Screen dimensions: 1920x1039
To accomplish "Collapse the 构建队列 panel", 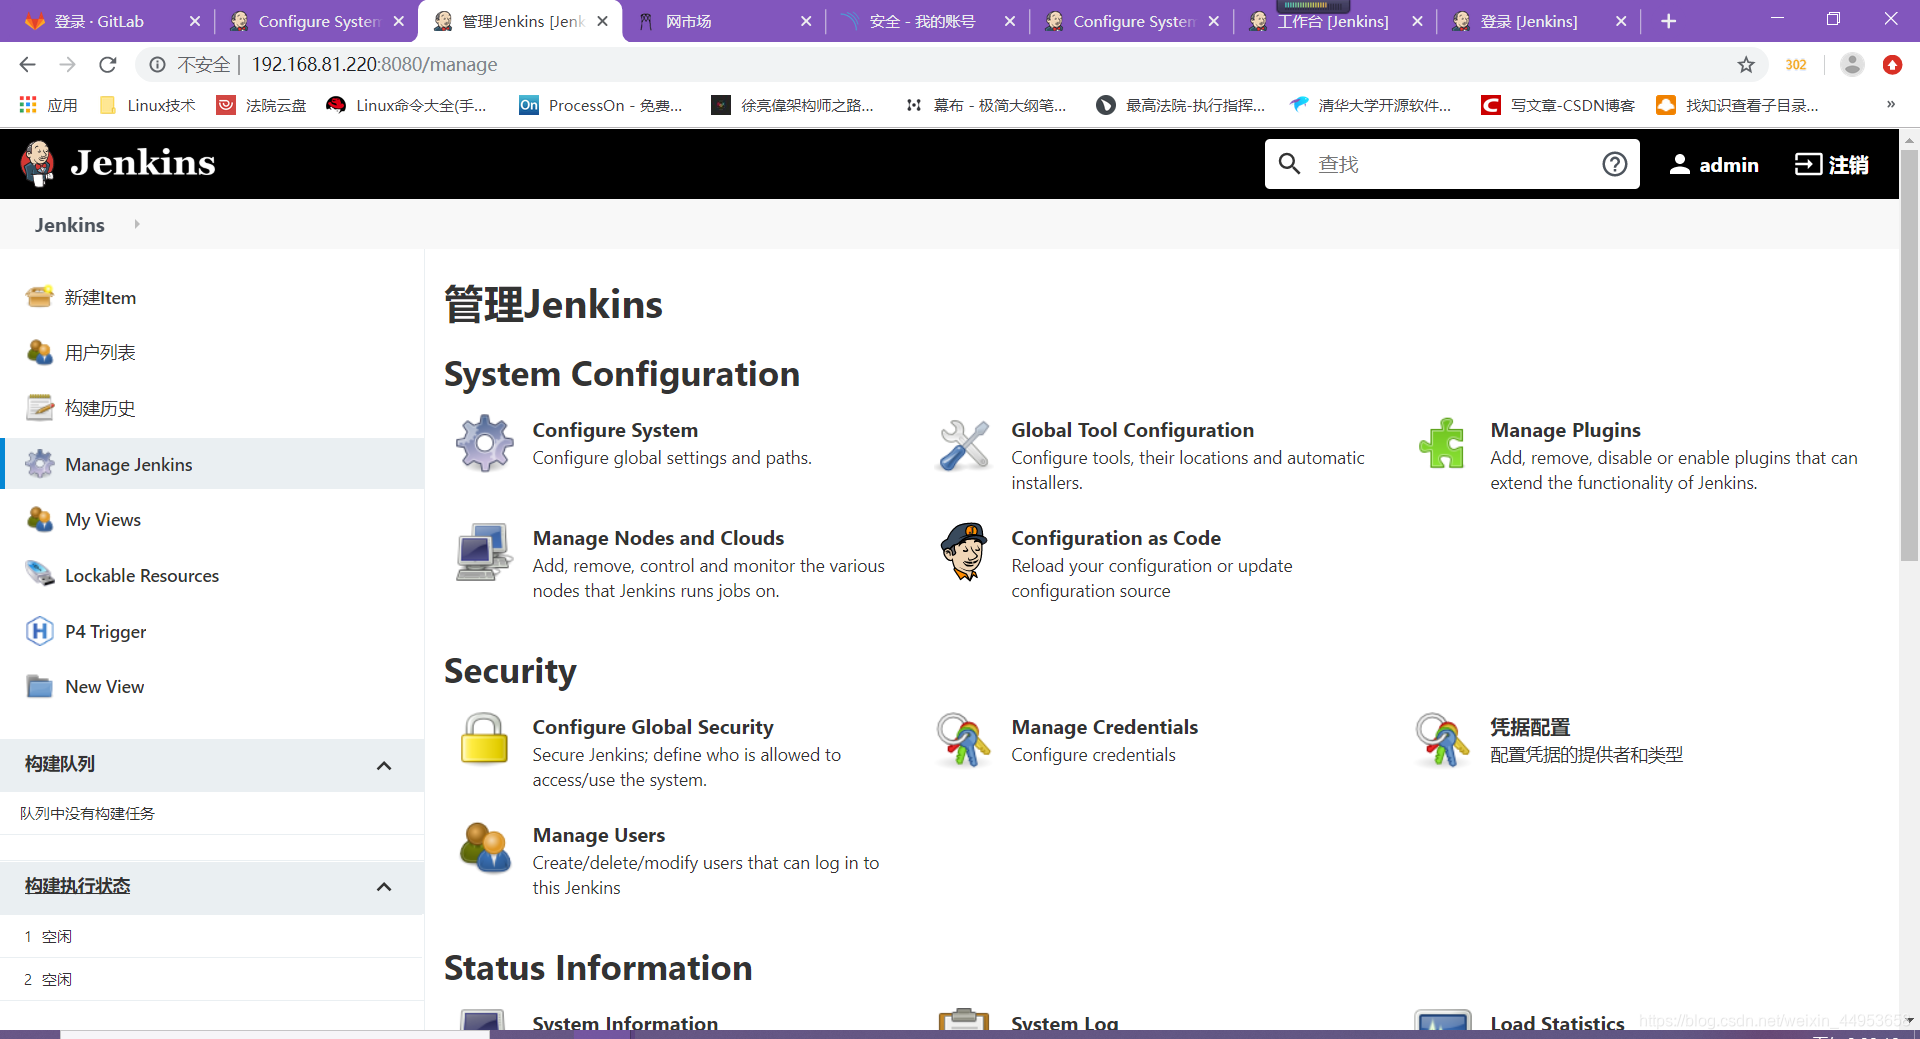I will coord(384,765).
